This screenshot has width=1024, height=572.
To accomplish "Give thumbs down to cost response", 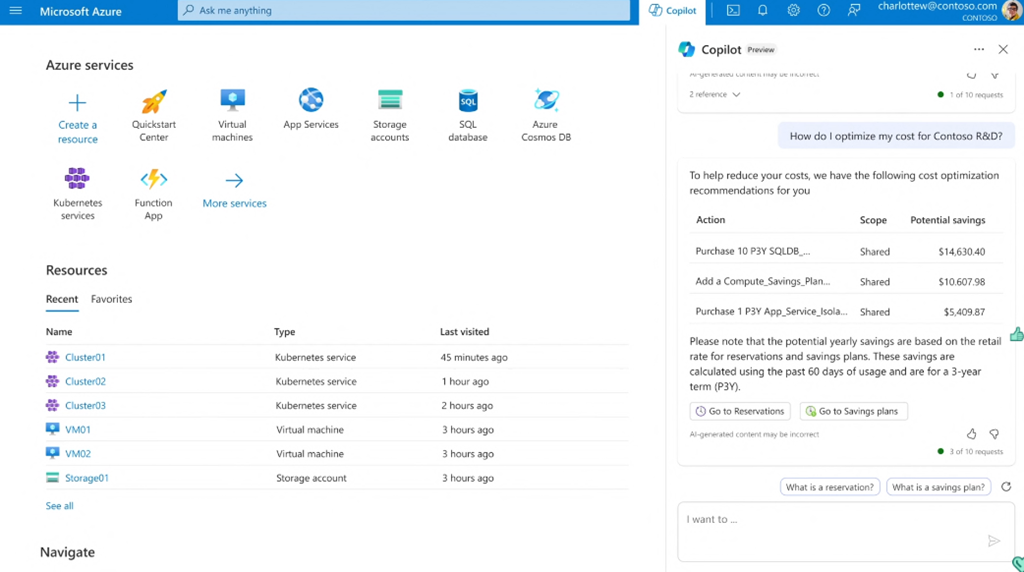I will point(994,434).
